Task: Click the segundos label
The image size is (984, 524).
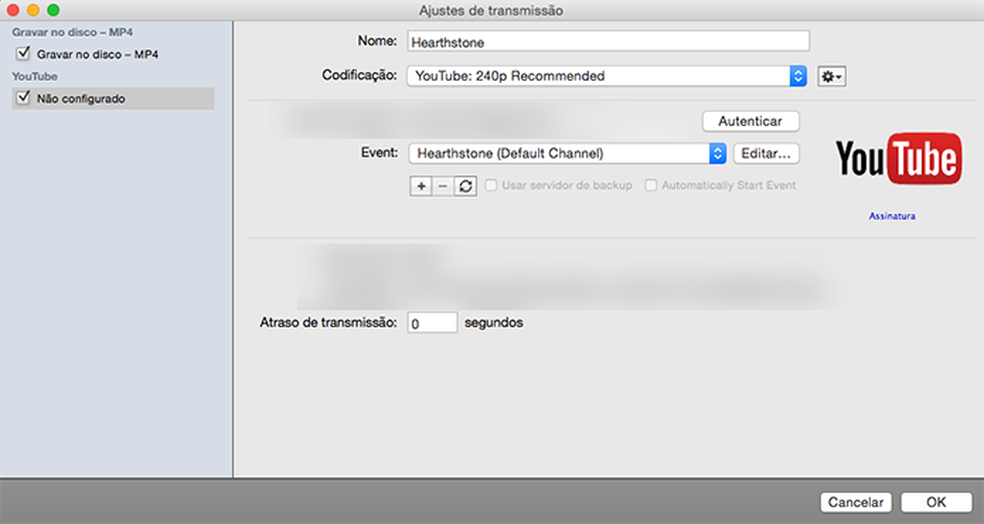Action: pos(494,323)
